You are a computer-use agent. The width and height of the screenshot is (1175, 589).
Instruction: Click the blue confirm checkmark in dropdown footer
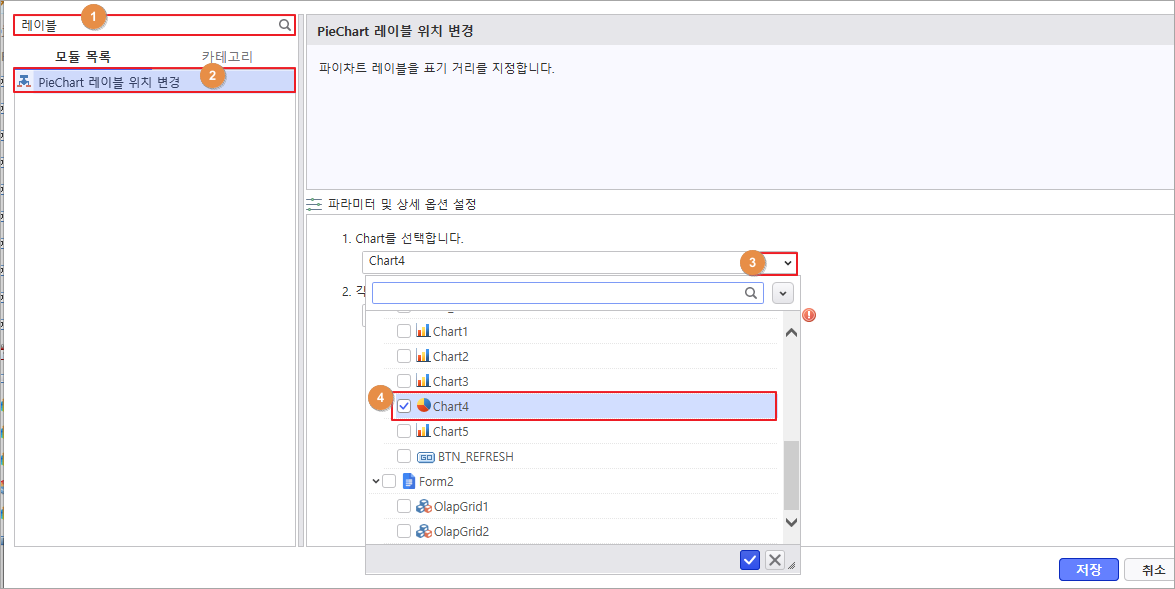pos(750,560)
